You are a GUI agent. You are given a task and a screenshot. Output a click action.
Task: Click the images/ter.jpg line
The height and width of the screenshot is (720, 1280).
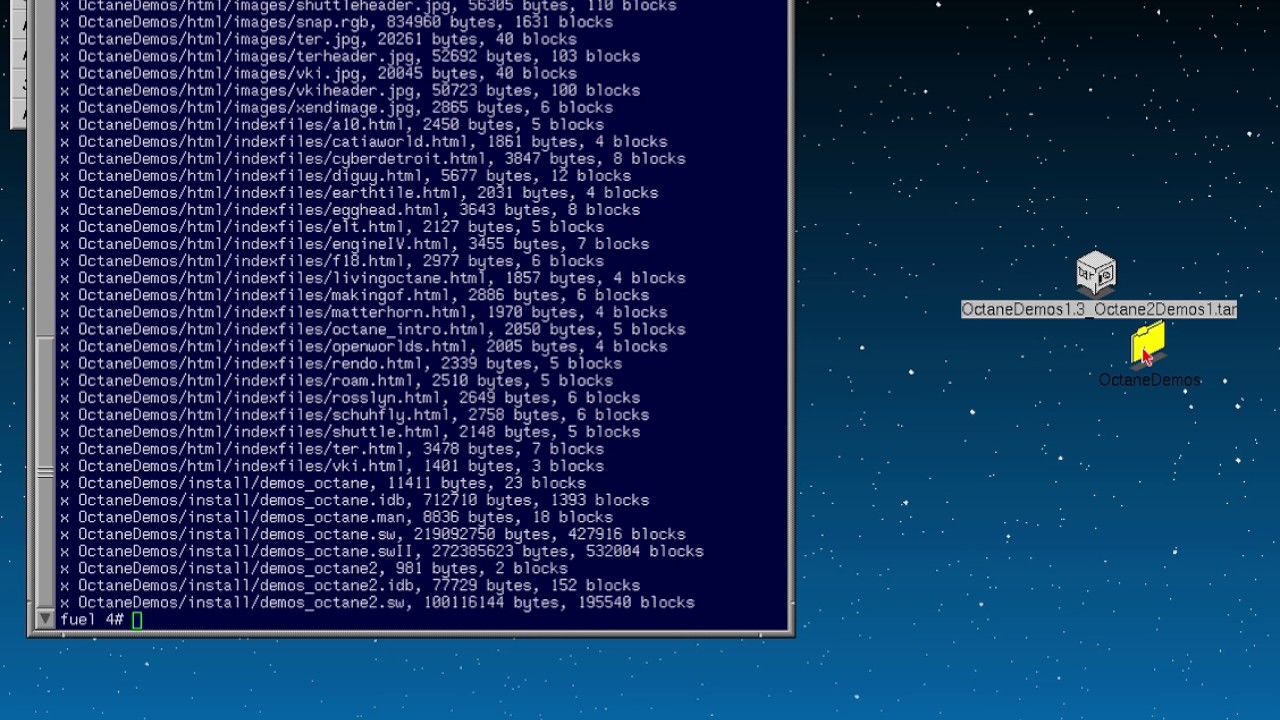pyautogui.click(x=318, y=41)
